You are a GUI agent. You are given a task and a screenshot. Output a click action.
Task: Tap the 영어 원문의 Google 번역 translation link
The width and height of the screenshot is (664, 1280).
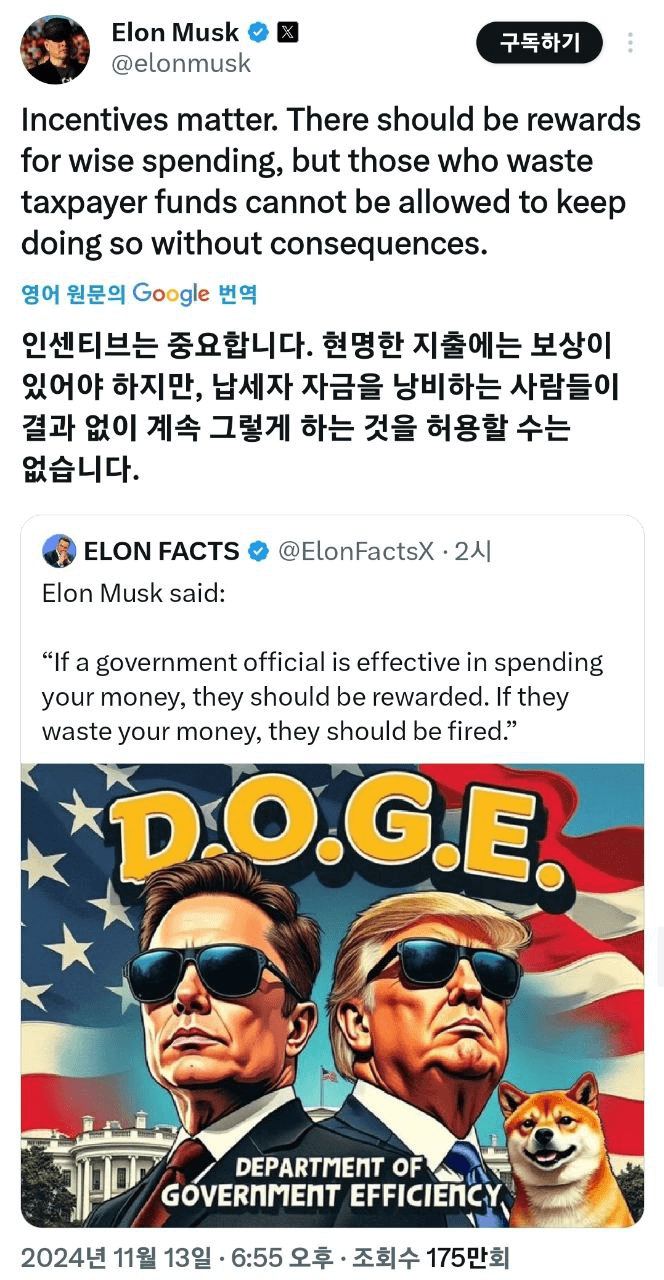139,294
